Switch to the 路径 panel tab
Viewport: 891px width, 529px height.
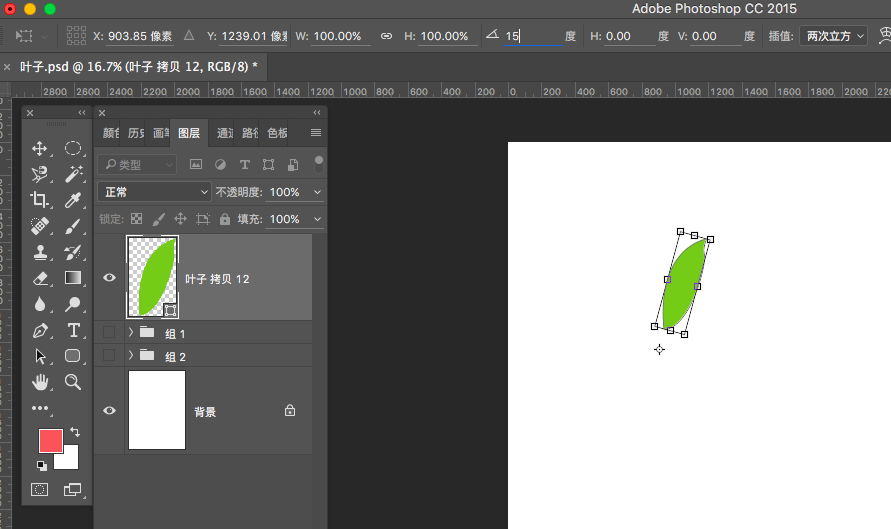[250, 133]
